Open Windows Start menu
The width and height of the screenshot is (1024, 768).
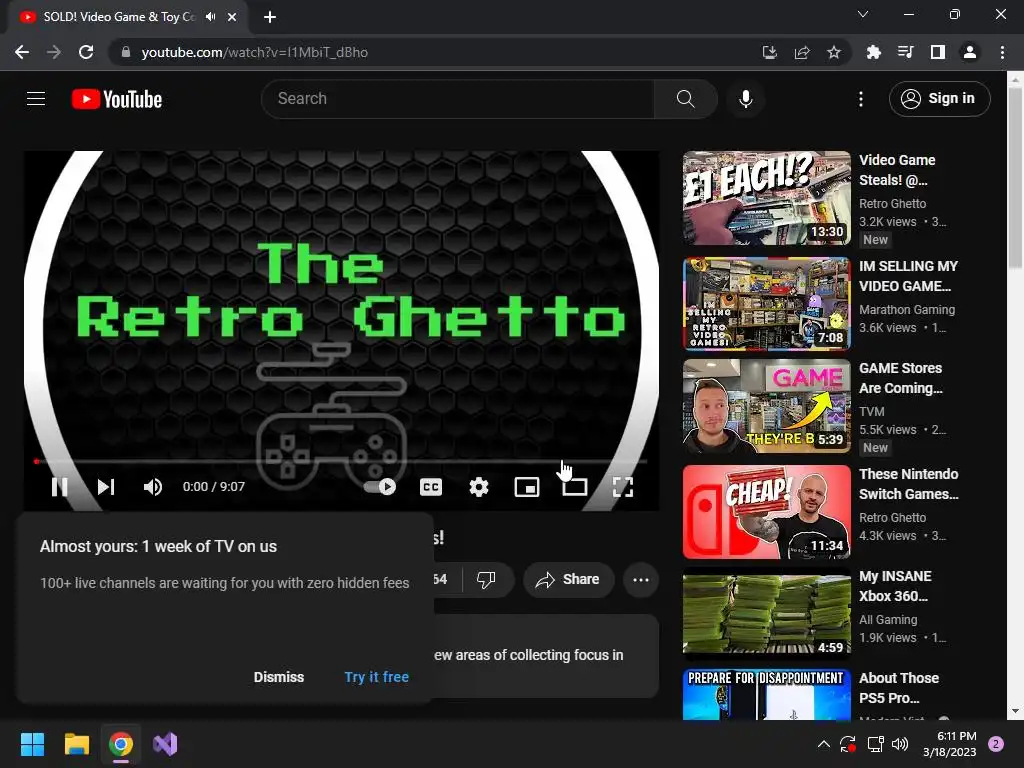coord(32,744)
